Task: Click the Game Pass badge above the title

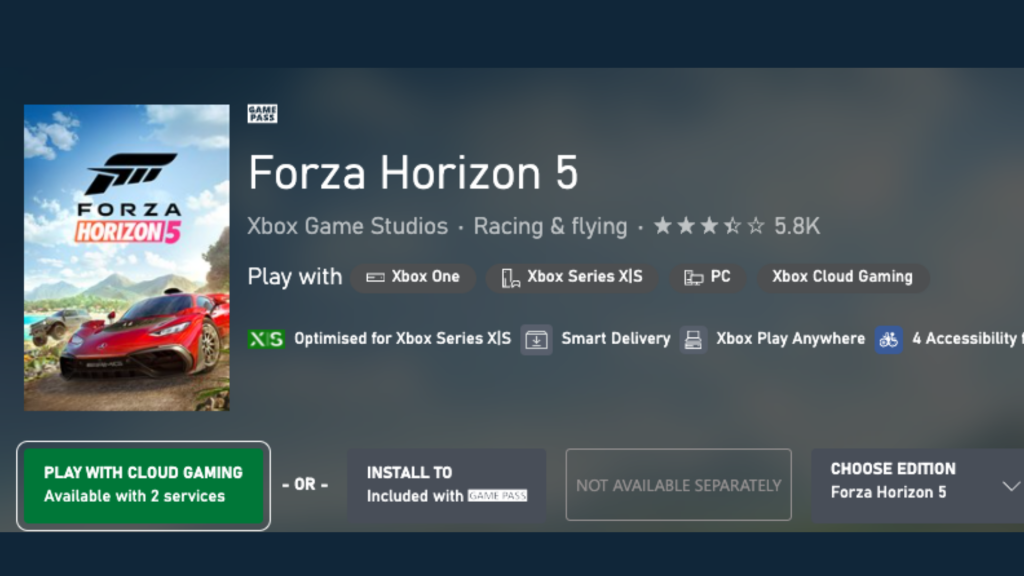Action: [262, 114]
